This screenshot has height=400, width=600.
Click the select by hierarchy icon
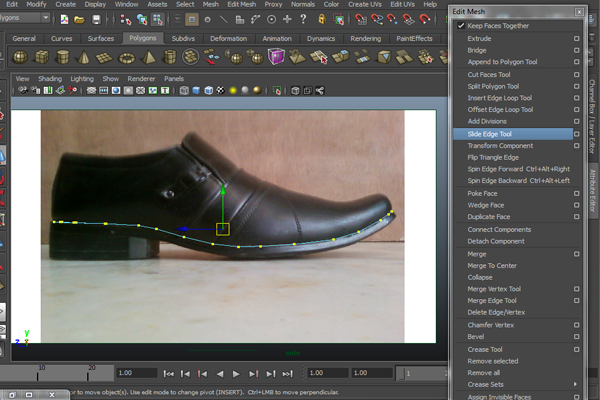tap(126, 19)
